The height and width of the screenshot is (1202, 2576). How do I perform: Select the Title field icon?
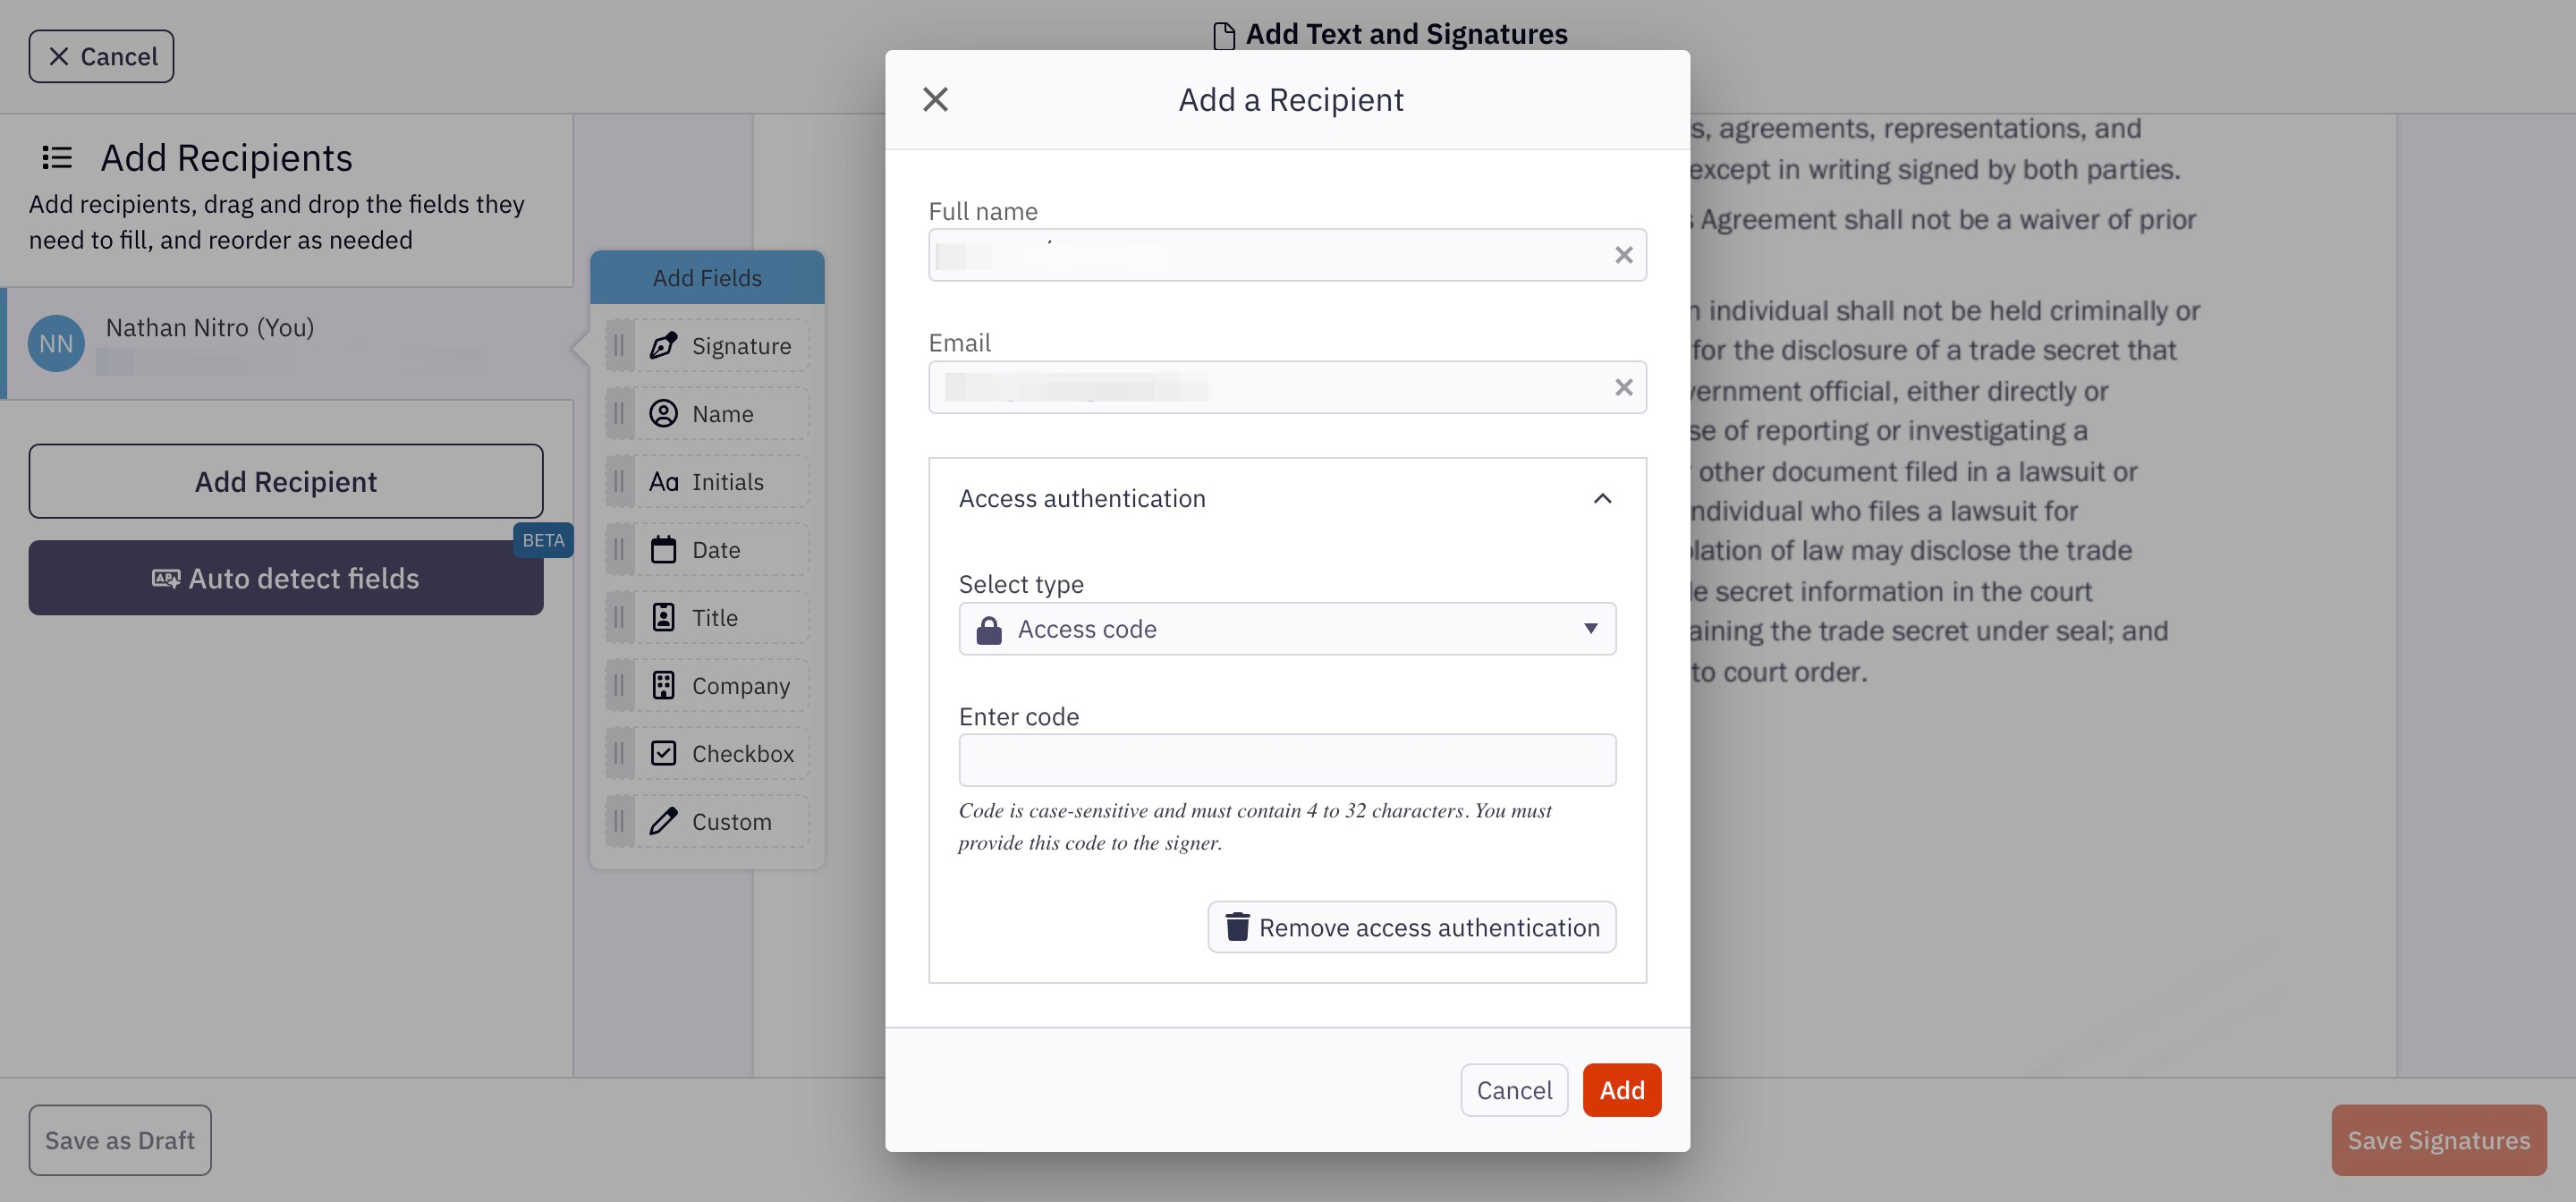click(x=664, y=617)
